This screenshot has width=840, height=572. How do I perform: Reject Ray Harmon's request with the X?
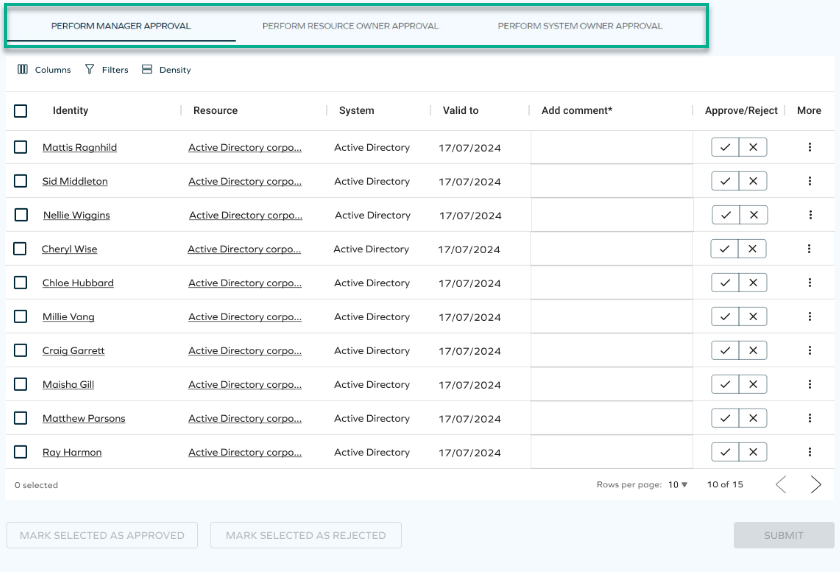point(753,452)
